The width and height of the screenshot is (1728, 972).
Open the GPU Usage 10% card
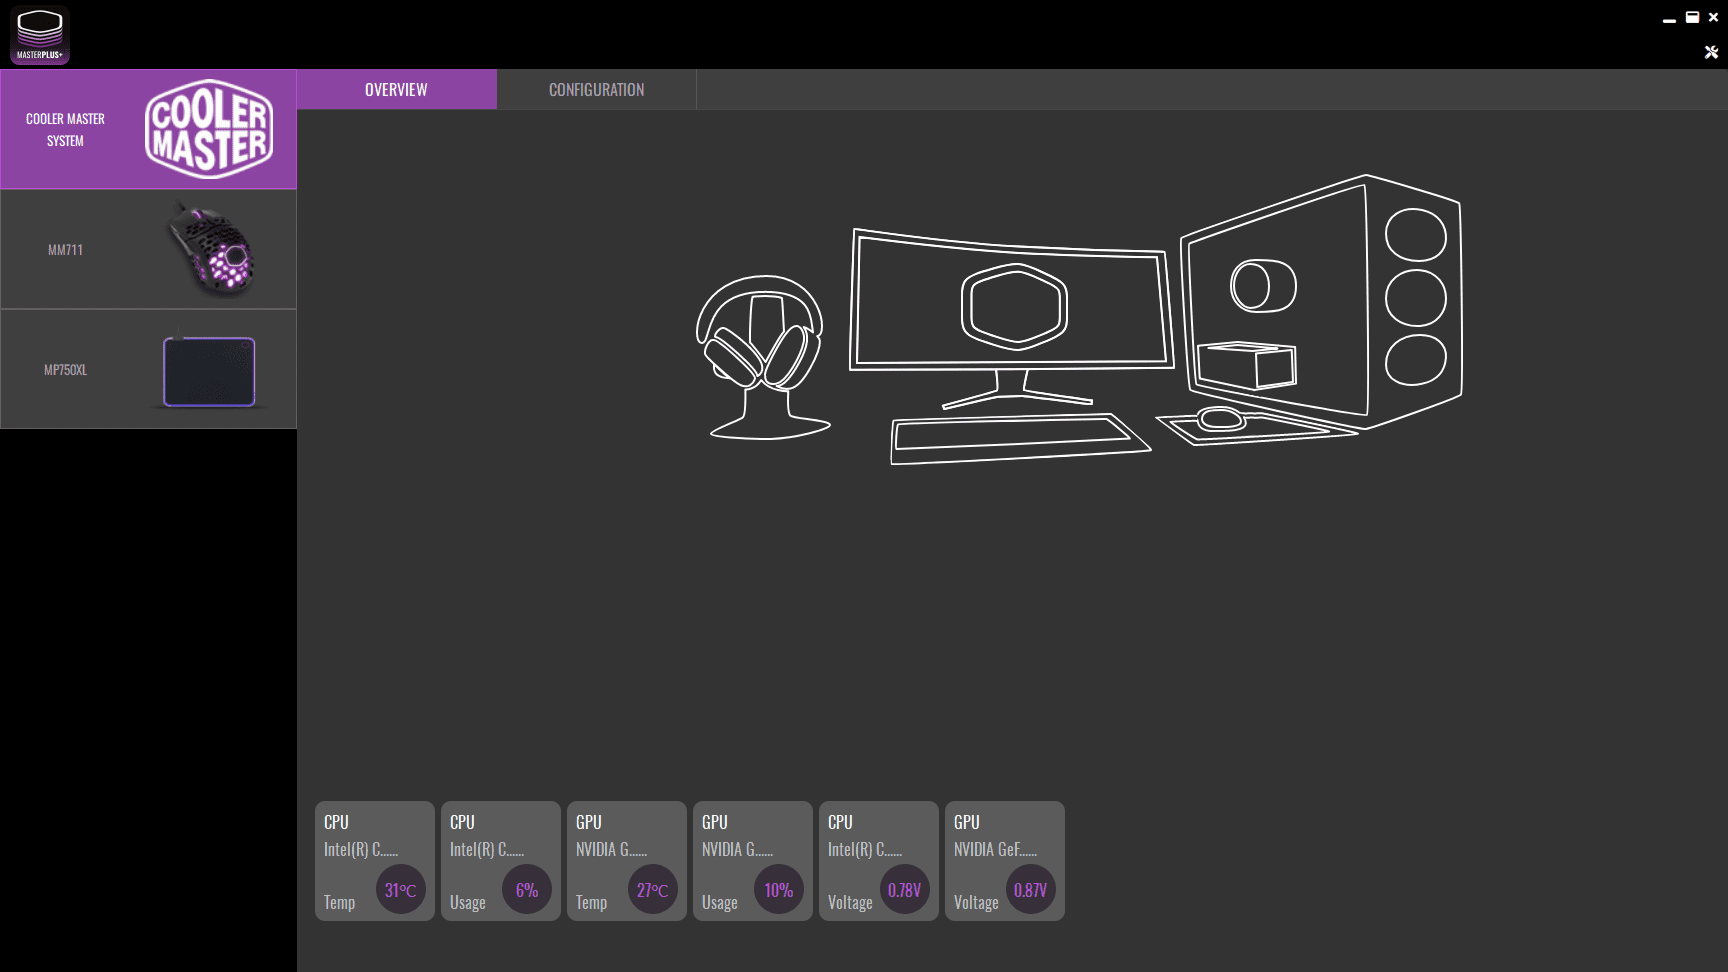[753, 861]
